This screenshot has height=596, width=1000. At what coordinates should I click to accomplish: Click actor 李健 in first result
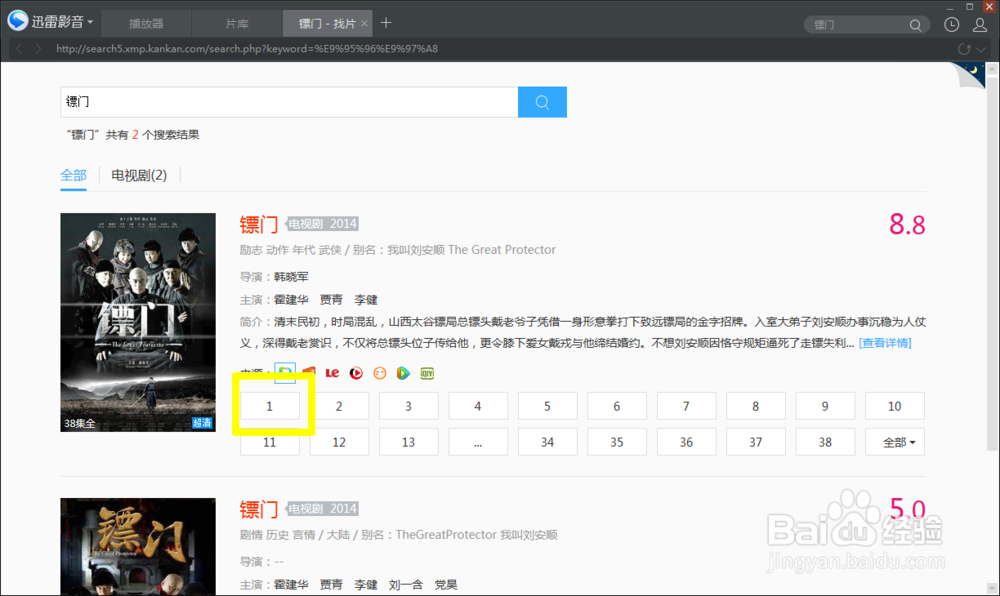point(366,300)
